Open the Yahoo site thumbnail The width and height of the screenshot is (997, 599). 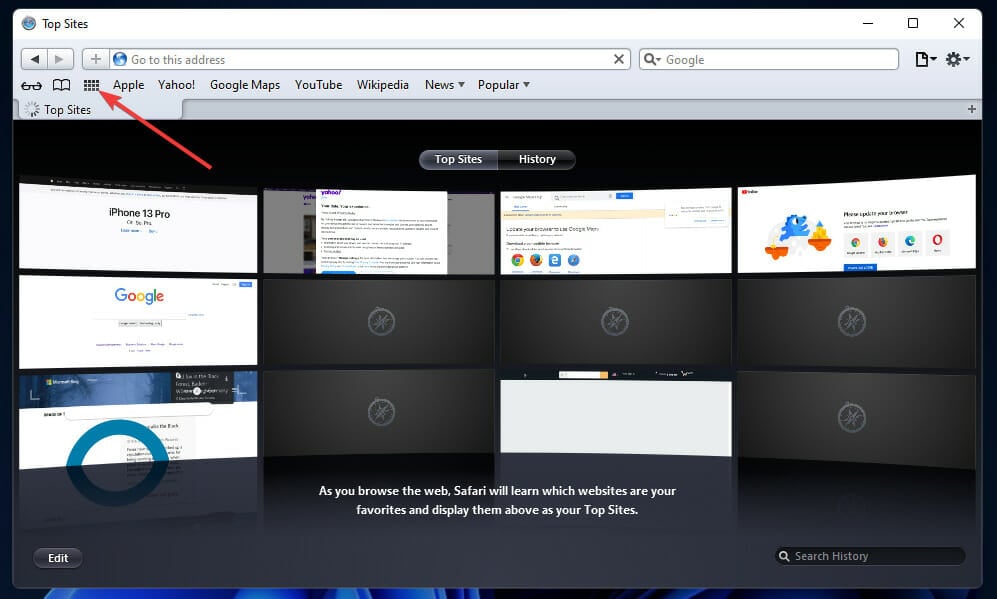379,231
